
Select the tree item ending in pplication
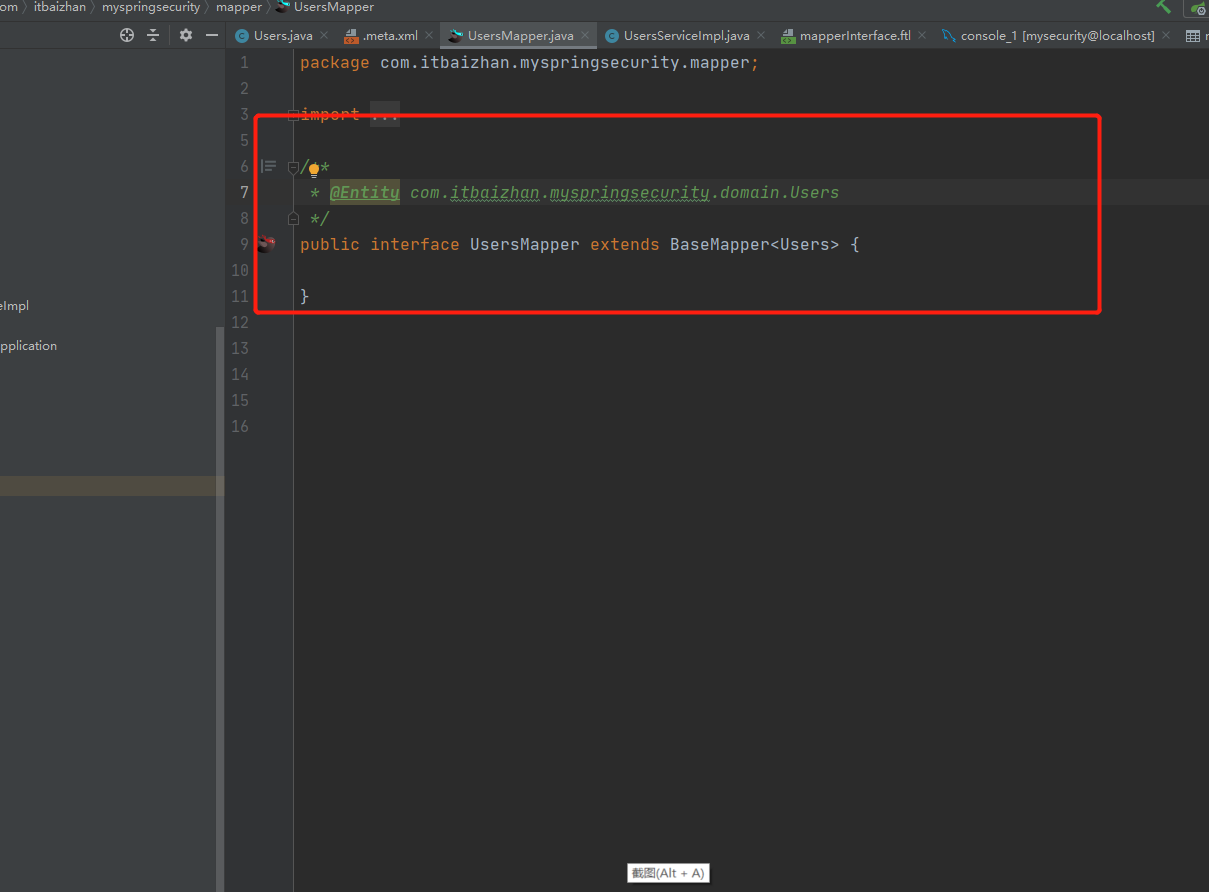pos(28,346)
